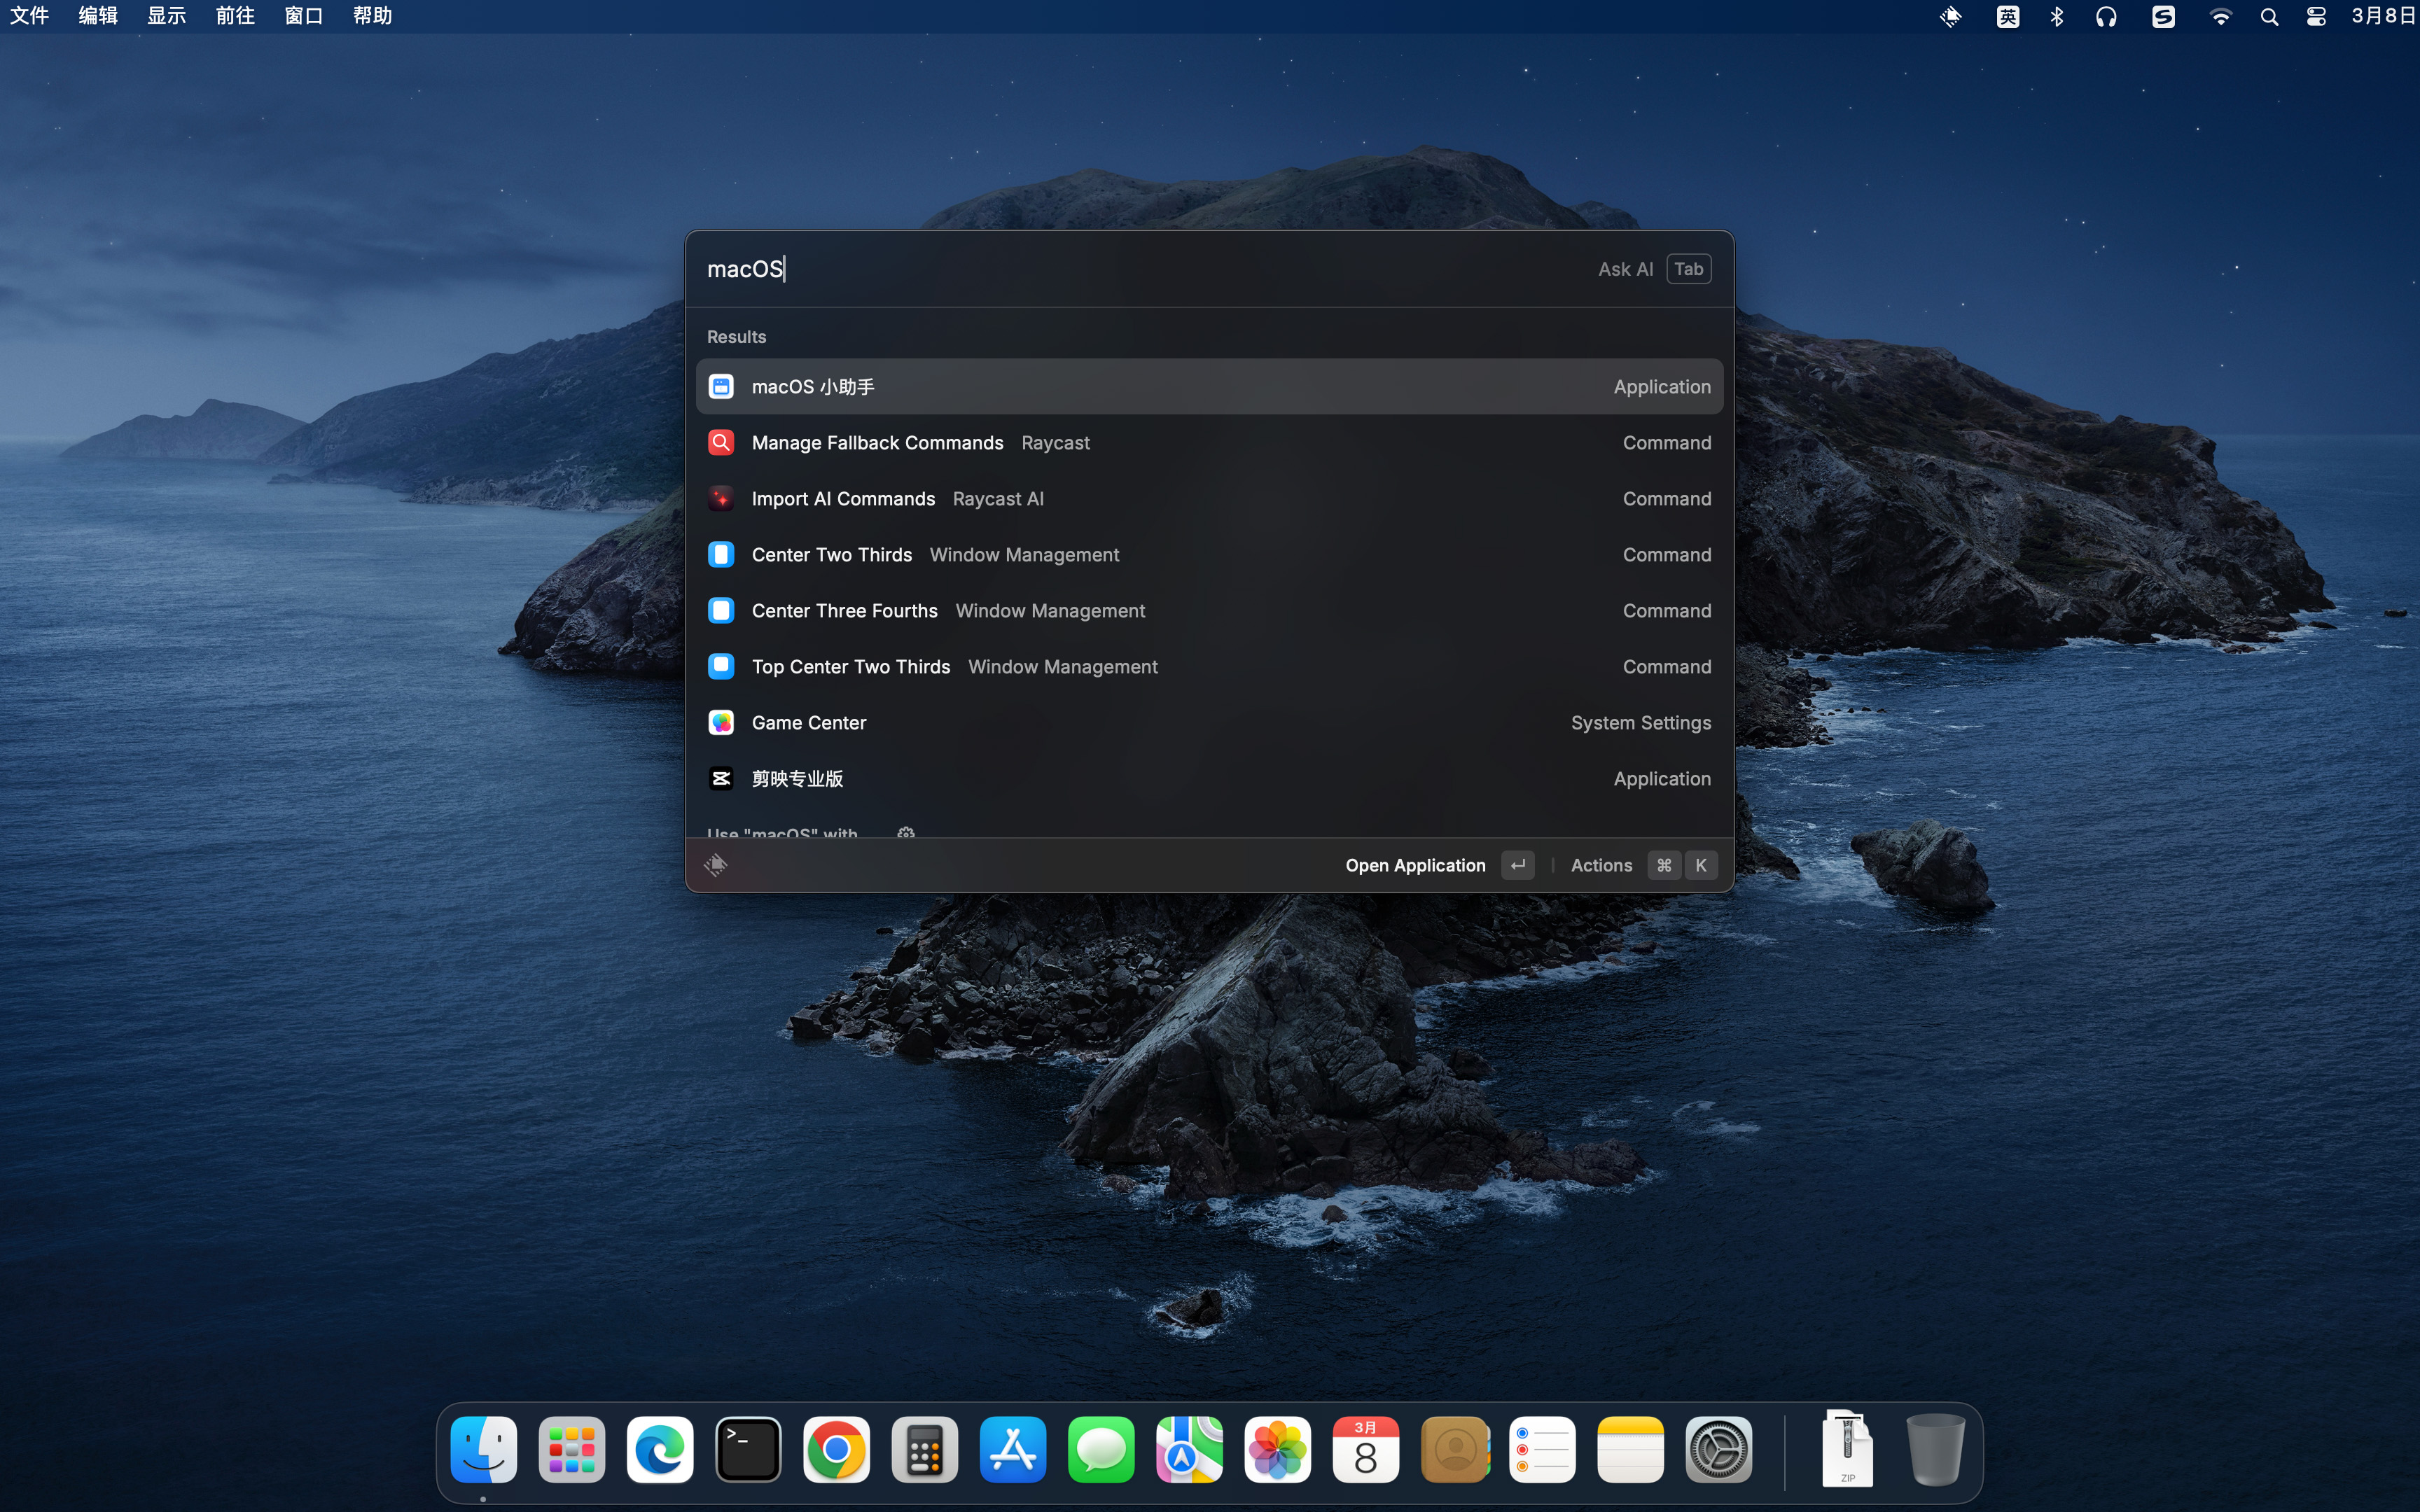Click the Game Center colorful icon
2420x1512 pixels.
tap(721, 722)
